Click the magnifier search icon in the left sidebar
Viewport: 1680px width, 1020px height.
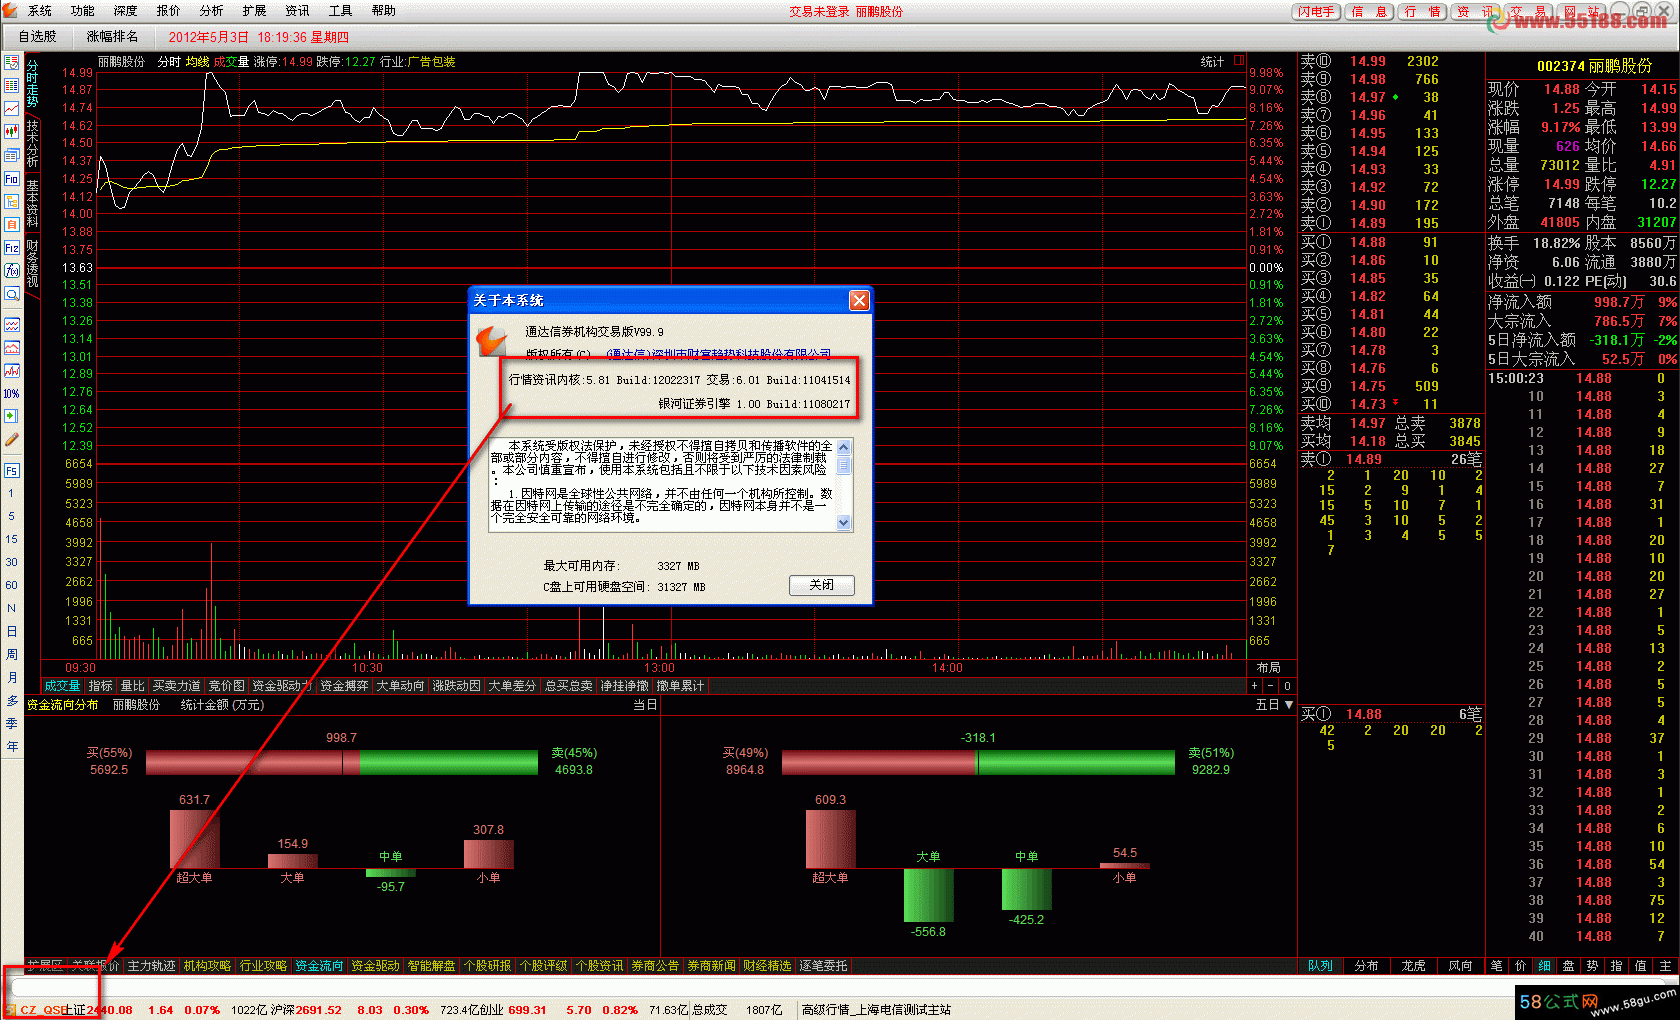click(x=12, y=294)
